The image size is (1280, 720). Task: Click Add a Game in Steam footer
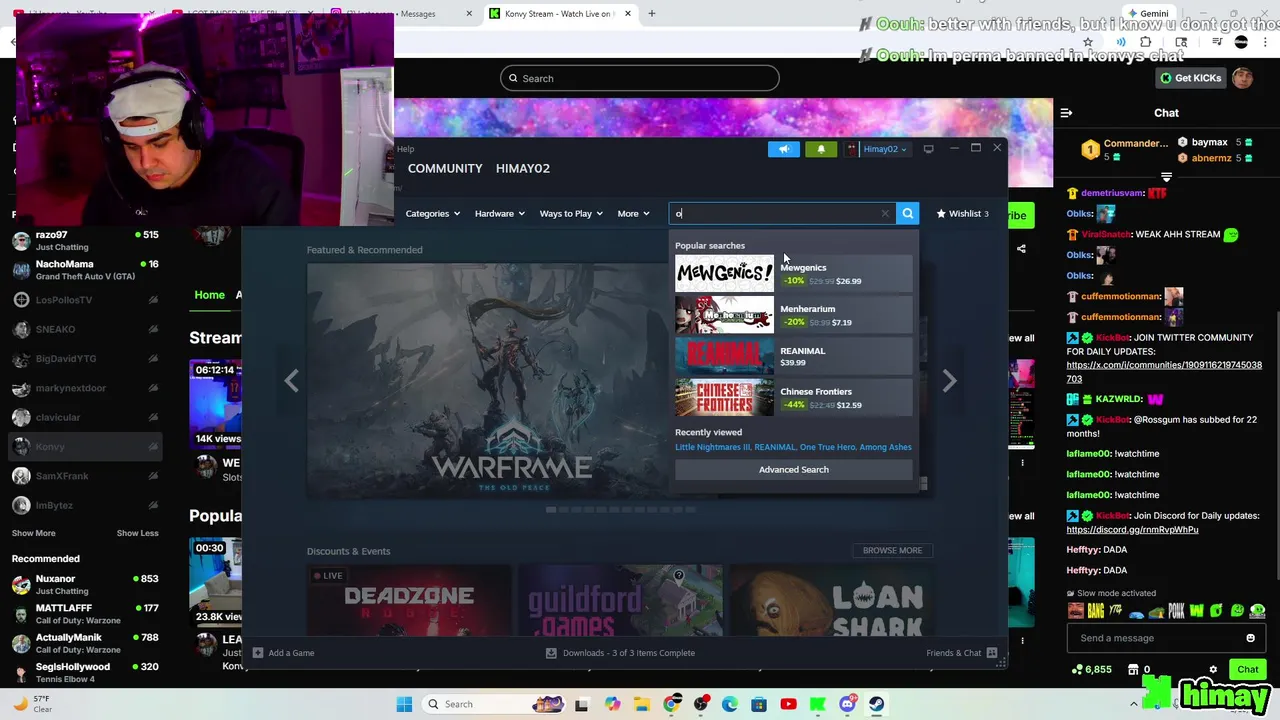[x=283, y=653]
